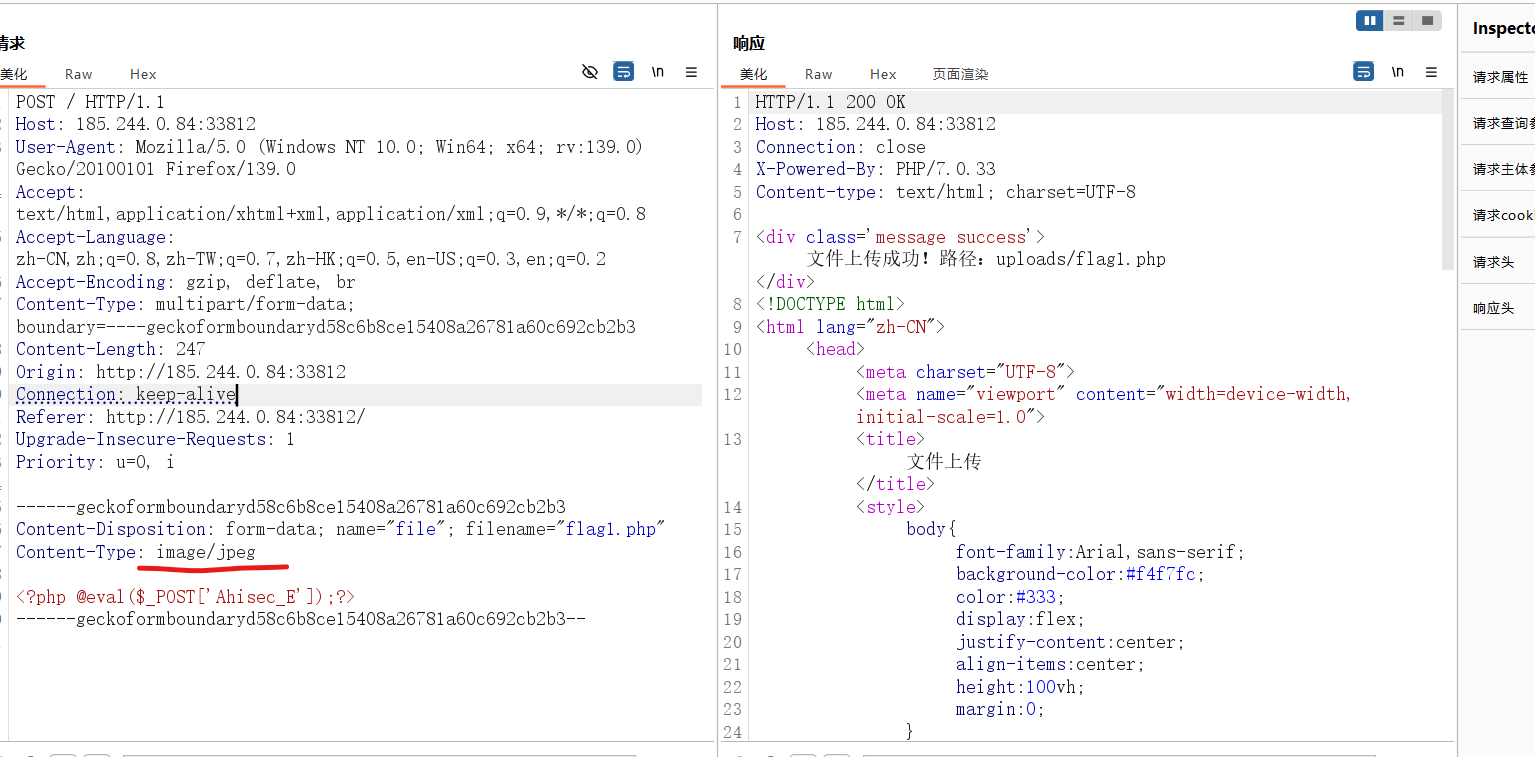Click the Inspector panel title
Image resolution: width=1535 pixels, height=757 pixels.
coord(1503,29)
